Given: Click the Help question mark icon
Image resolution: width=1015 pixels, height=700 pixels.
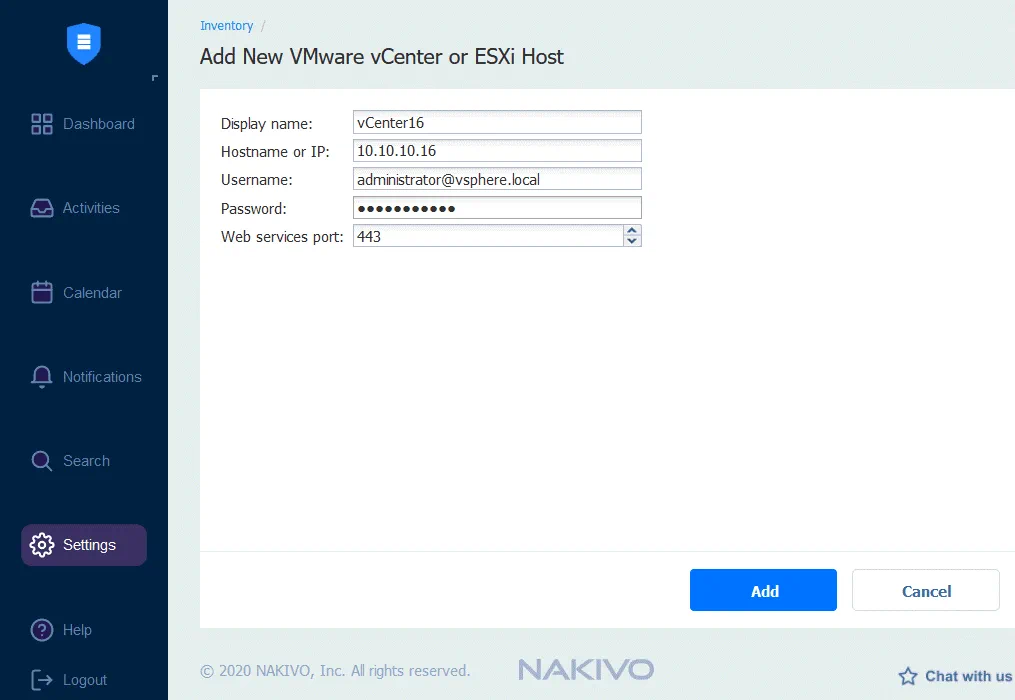Looking at the screenshot, I should [x=42, y=630].
